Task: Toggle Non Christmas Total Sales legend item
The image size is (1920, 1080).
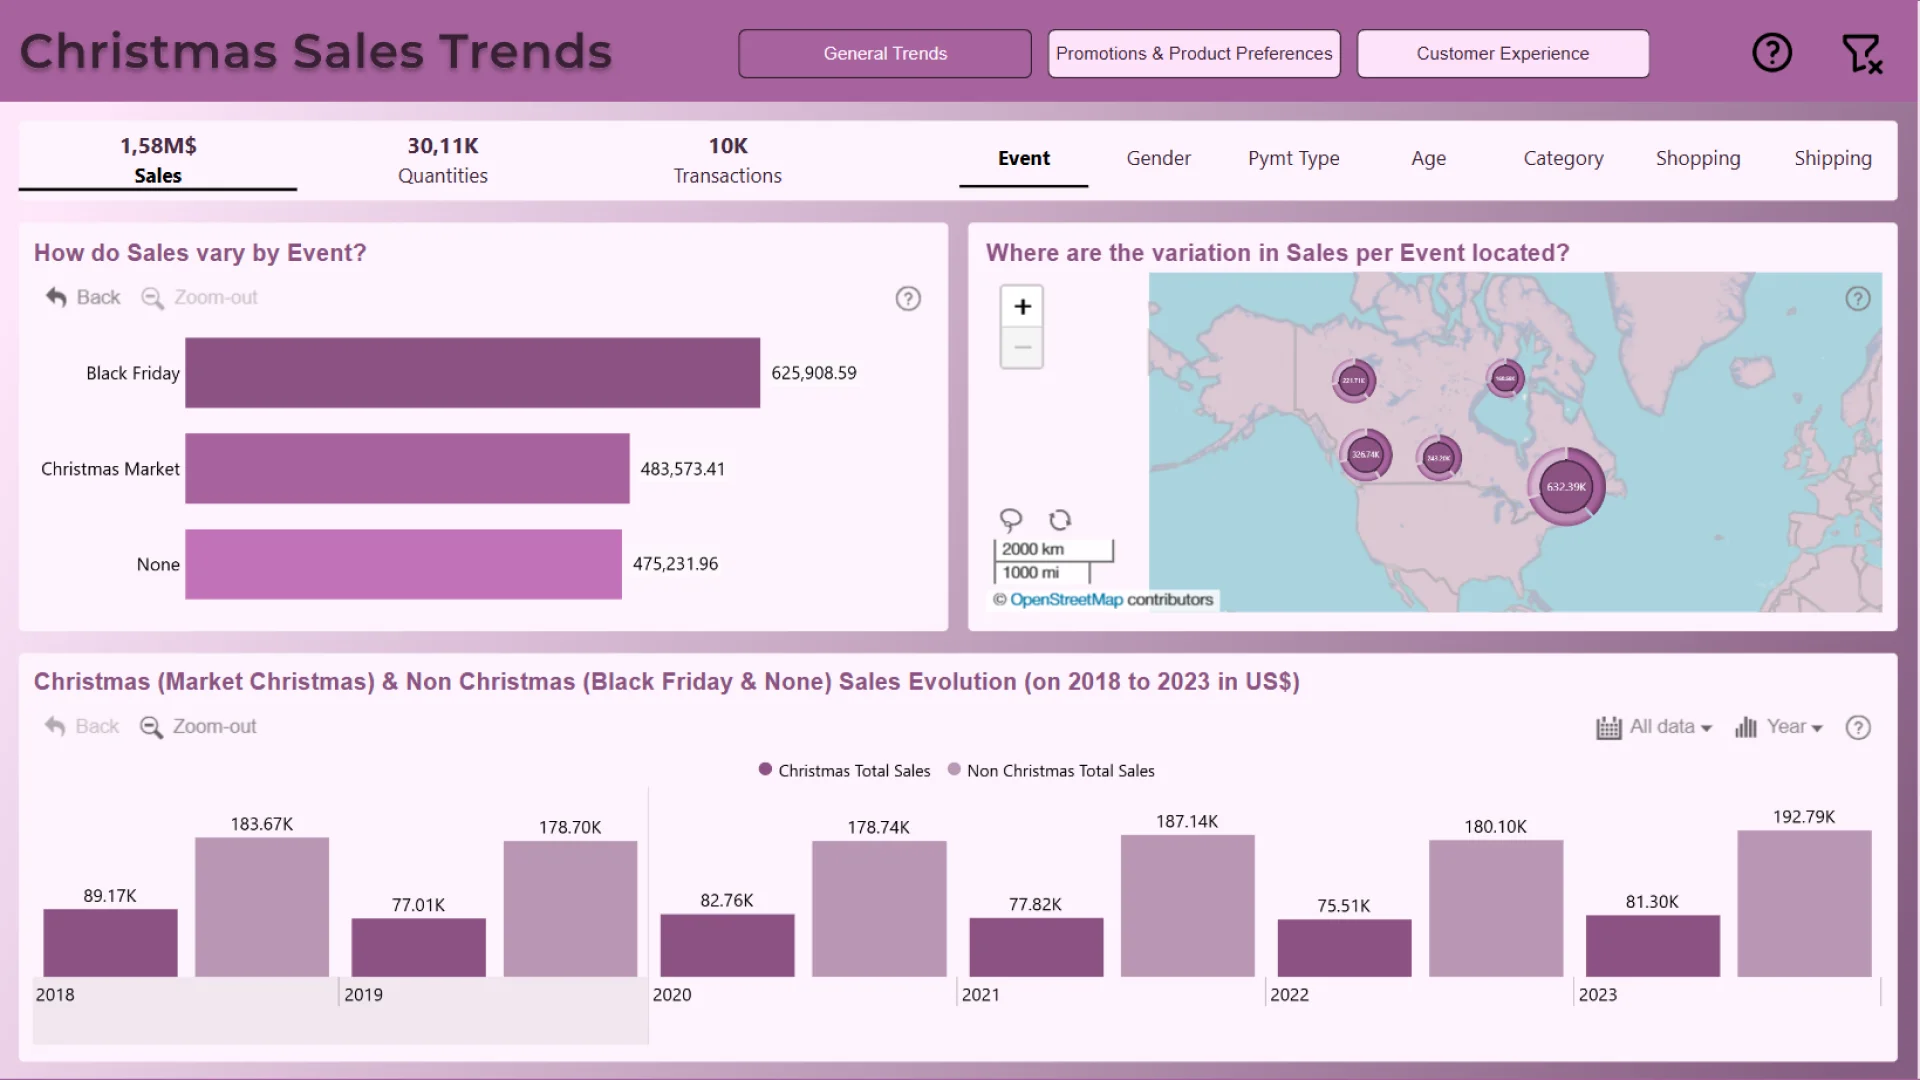Action: pyautogui.click(x=1051, y=770)
